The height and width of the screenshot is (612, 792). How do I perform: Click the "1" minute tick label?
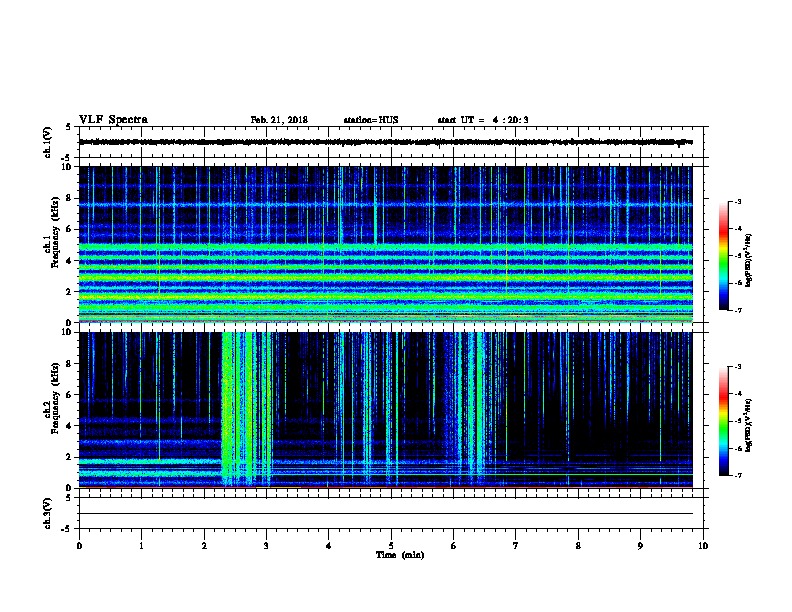point(141,546)
